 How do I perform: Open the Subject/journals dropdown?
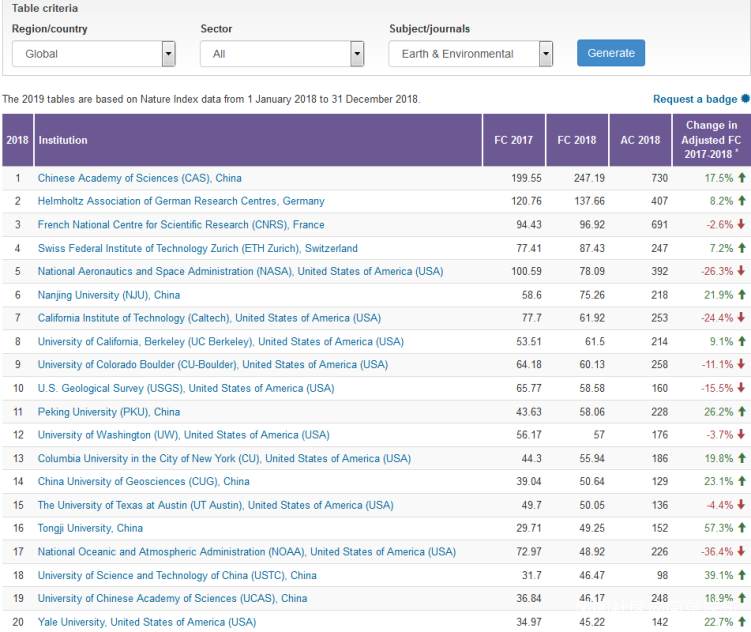coord(470,54)
